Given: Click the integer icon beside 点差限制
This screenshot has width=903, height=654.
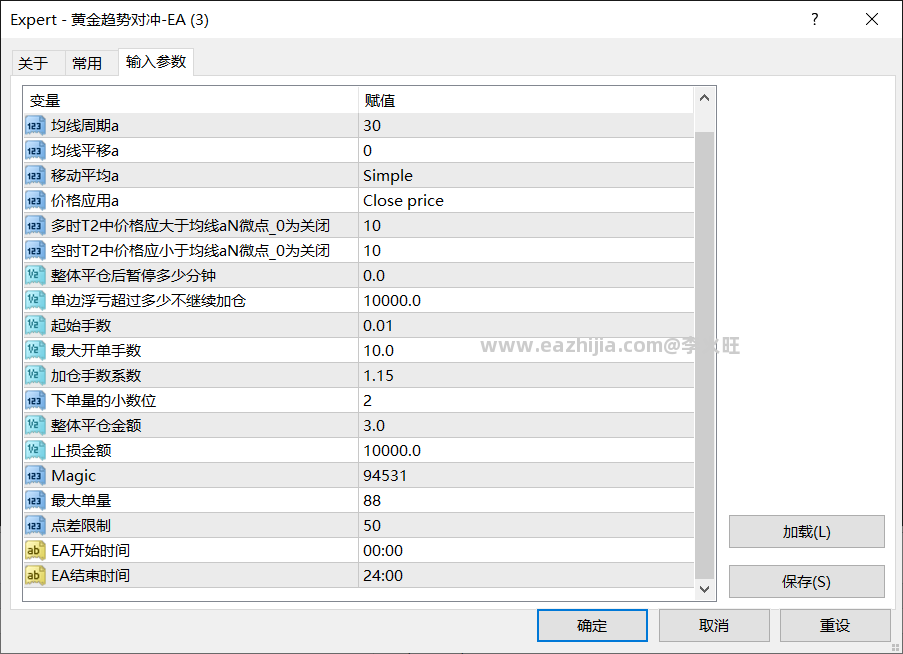Looking at the screenshot, I should tap(35, 526).
